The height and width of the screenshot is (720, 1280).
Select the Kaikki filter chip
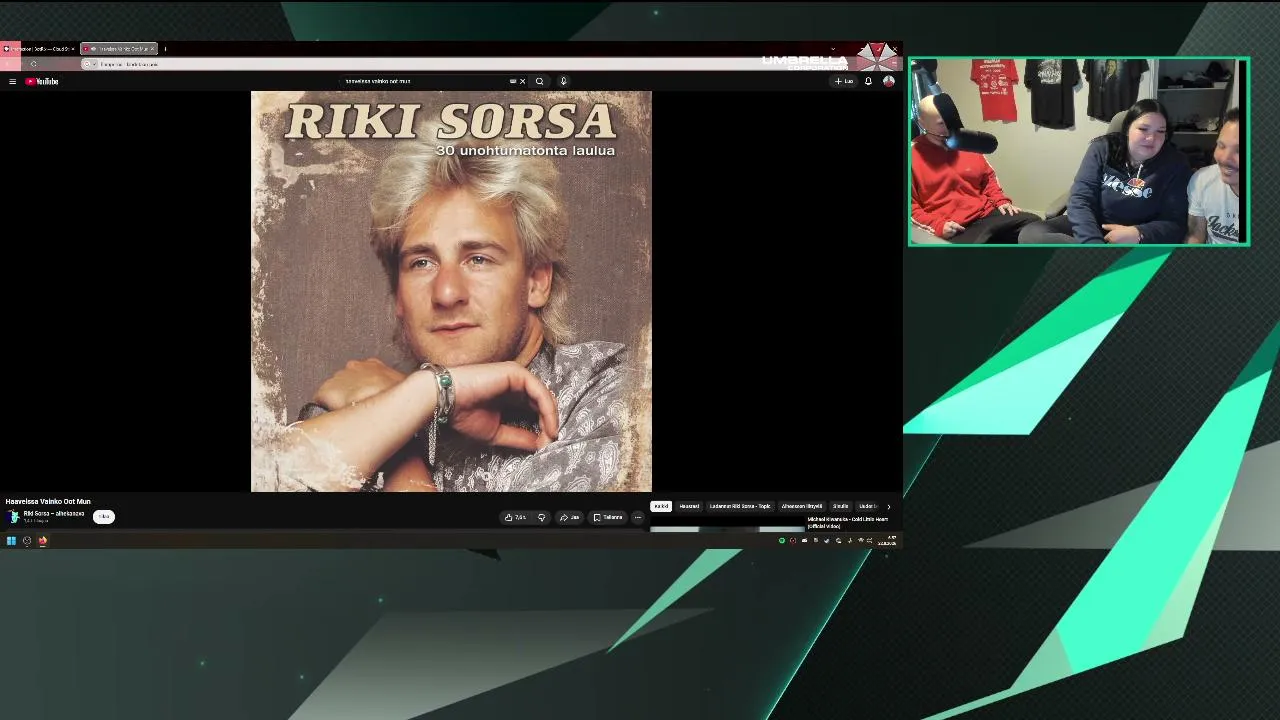pos(661,506)
